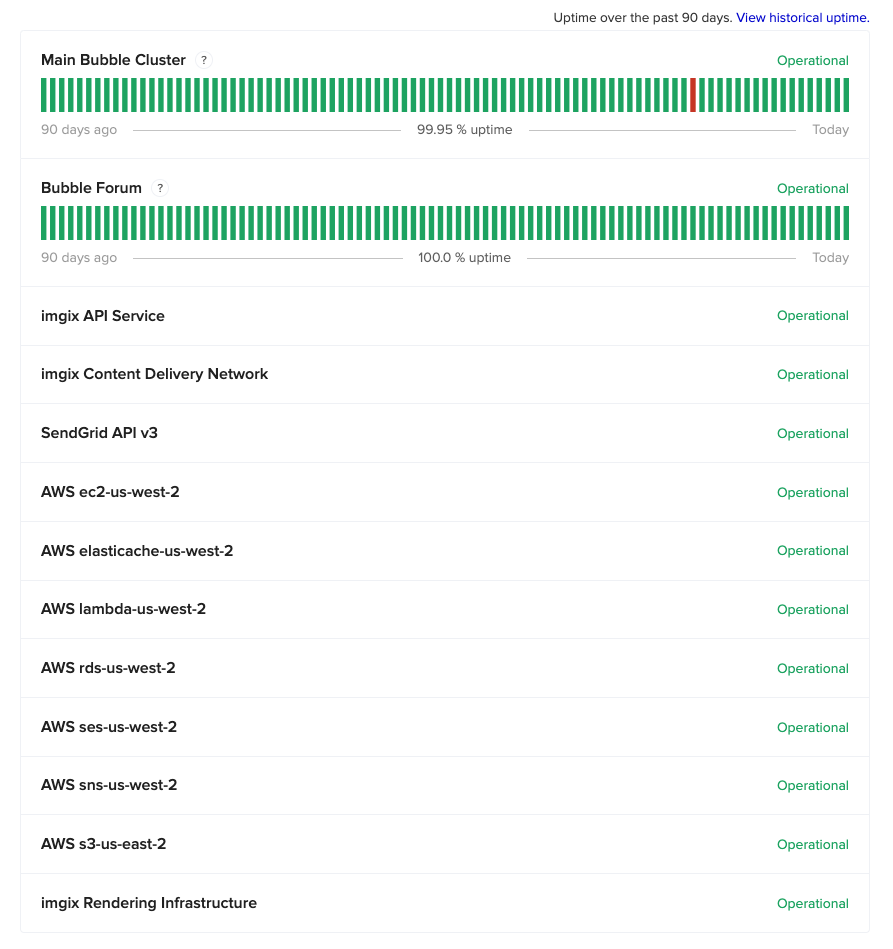
Task: Click the last green bar in Main Bubble Cluster
Action: tap(846, 95)
